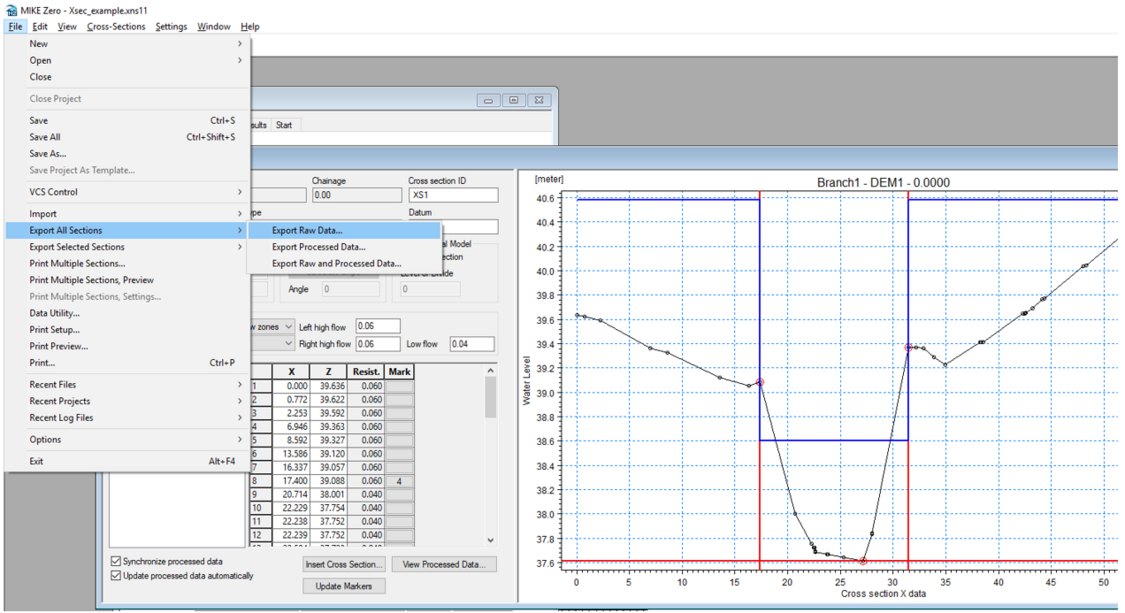Uncheck Update processed data automatically
This screenshot has height=613, width=1125.
coord(116,576)
